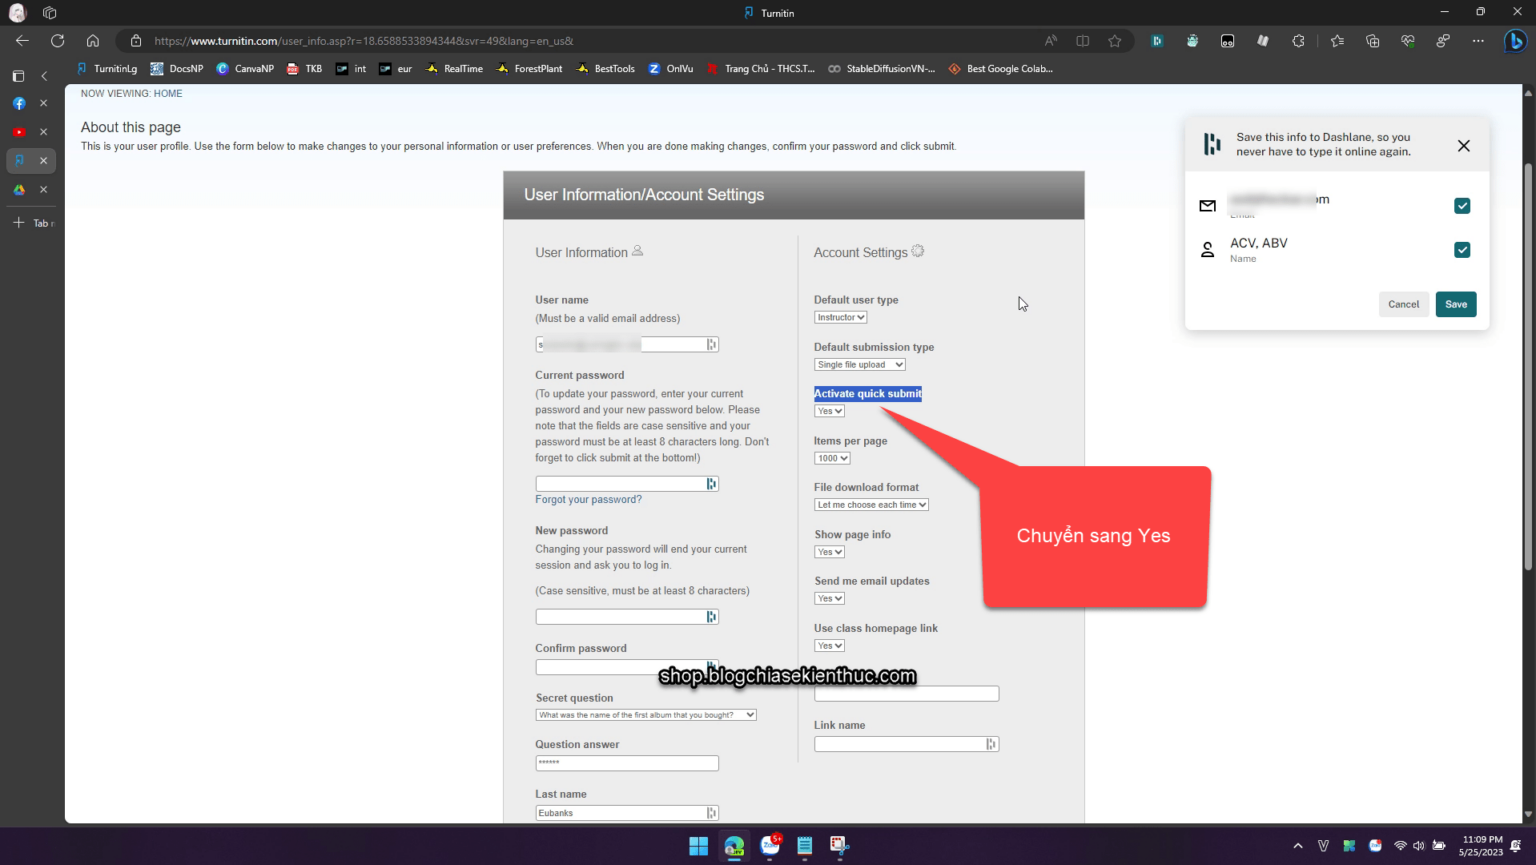1536x865 pixels.
Task: Click the Forgot your password link
Action: [588, 499]
